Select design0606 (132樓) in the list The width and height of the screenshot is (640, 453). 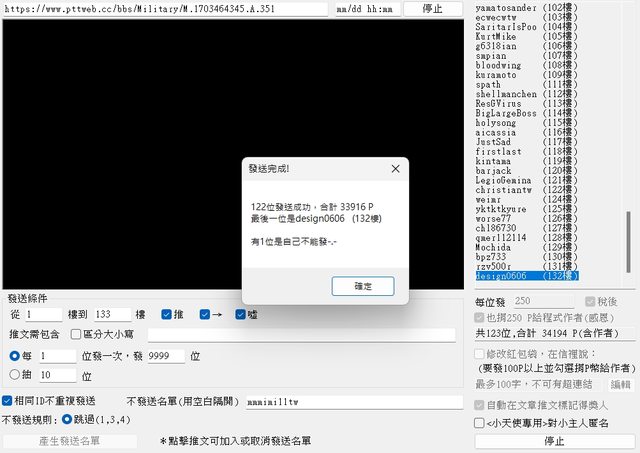tap(526, 276)
